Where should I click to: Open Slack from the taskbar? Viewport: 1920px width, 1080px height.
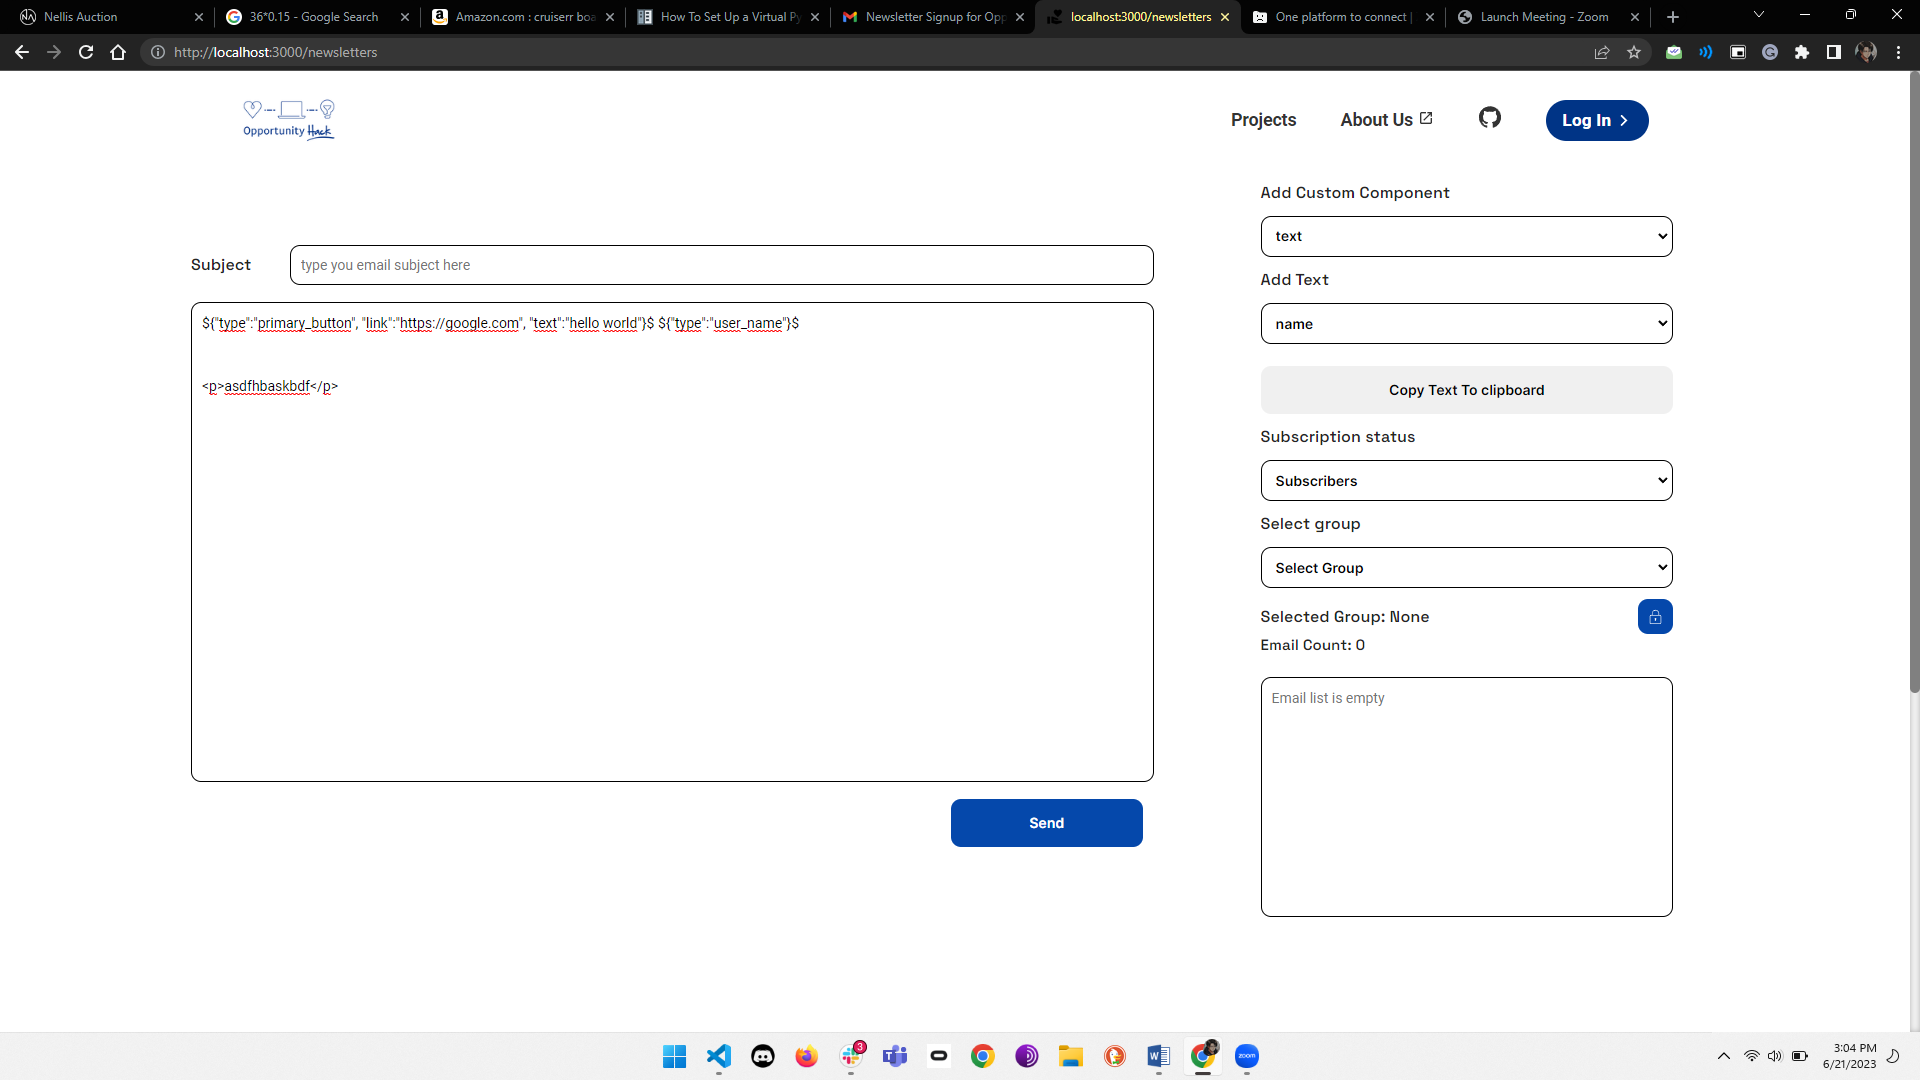click(x=851, y=1056)
